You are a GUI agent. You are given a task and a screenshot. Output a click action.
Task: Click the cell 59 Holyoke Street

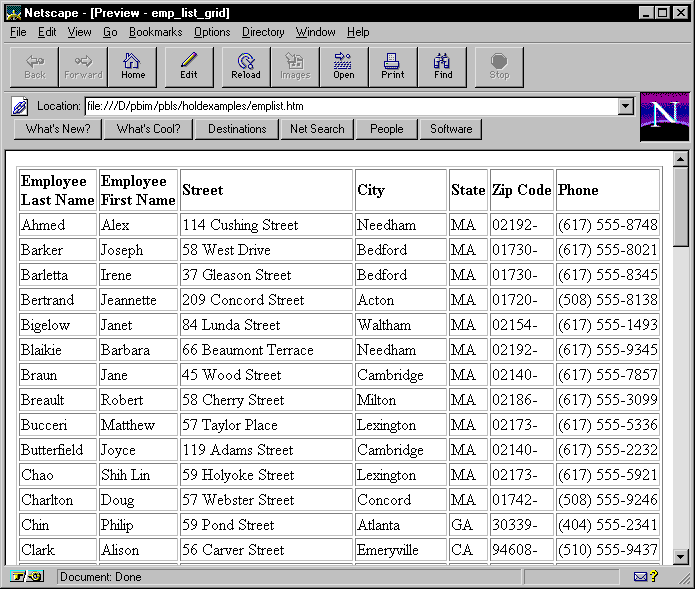coord(266,475)
